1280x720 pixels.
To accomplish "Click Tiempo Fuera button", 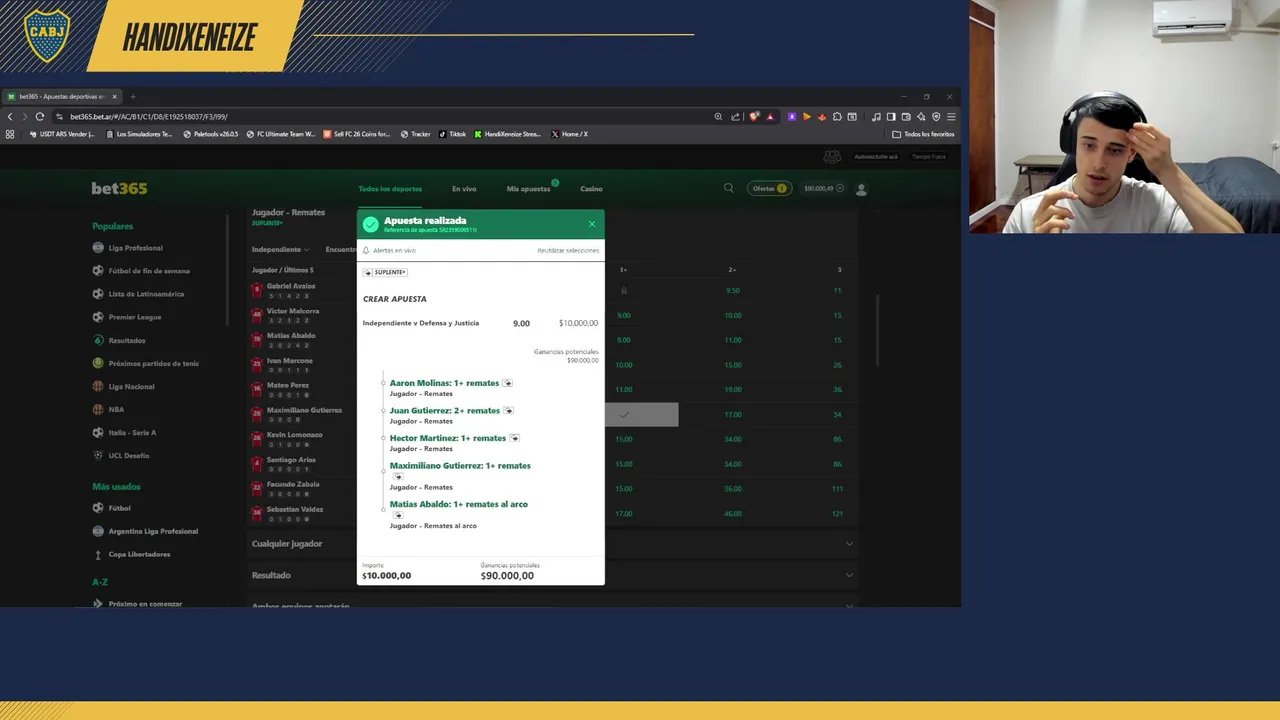I will click(928, 157).
